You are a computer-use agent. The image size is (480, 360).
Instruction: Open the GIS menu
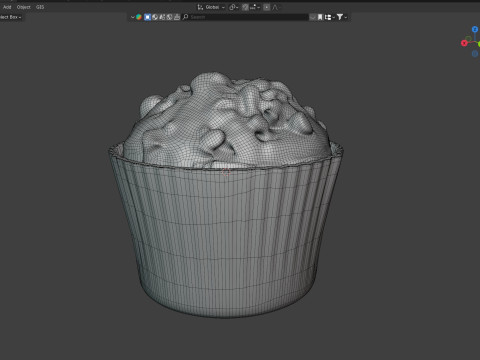(40, 7)
